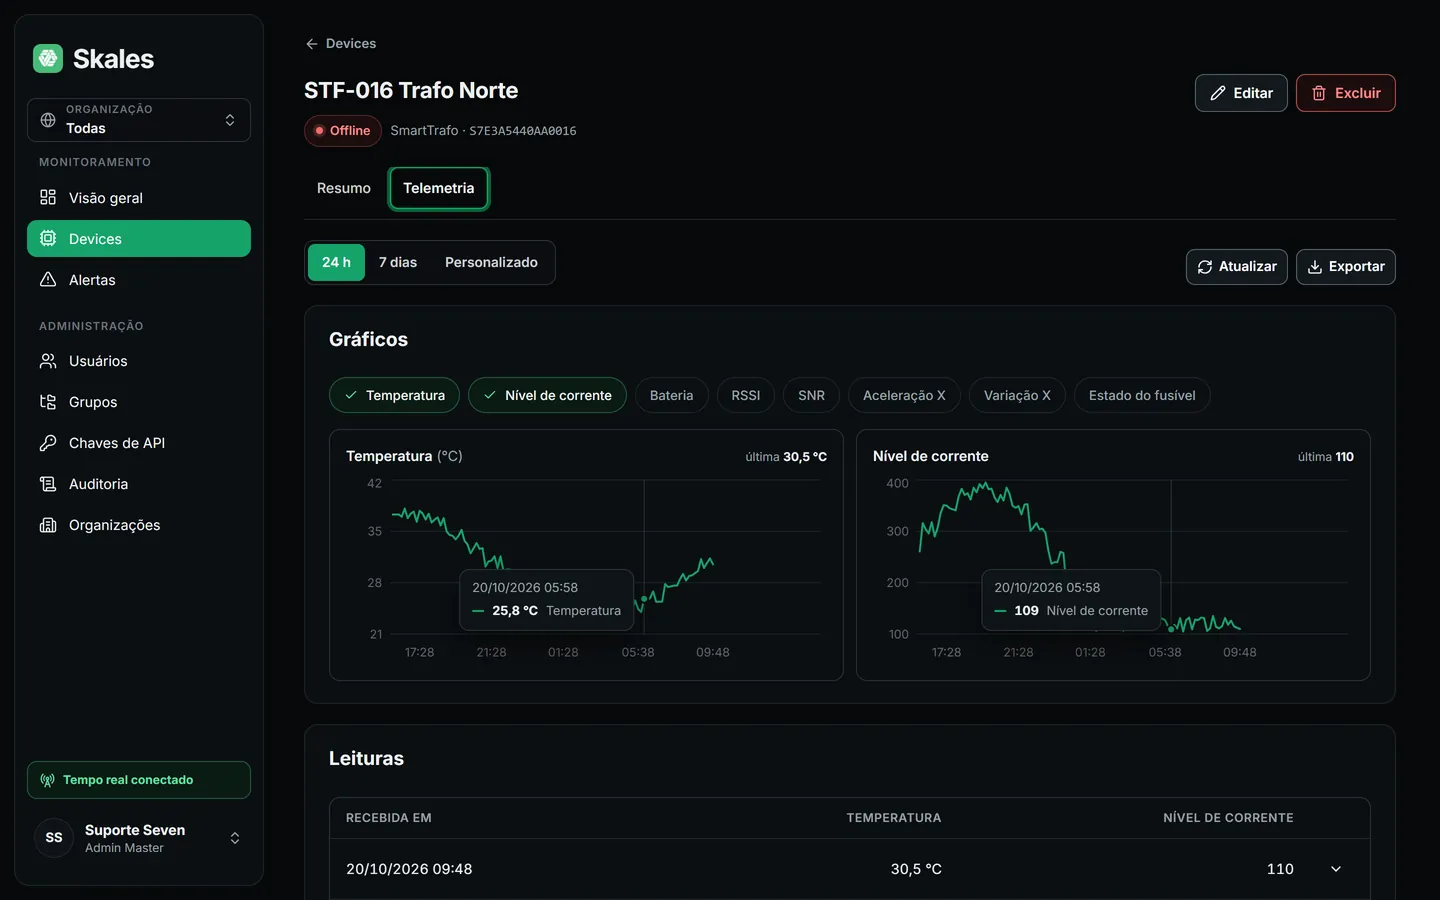Enable the Estado do fusível chart chip

click(1142, 395)
